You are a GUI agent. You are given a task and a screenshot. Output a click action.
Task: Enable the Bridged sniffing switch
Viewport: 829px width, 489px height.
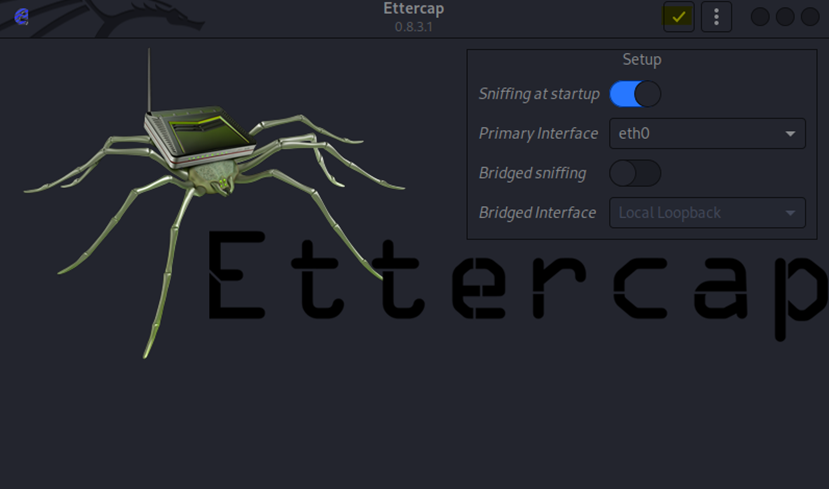click(635, 173)
